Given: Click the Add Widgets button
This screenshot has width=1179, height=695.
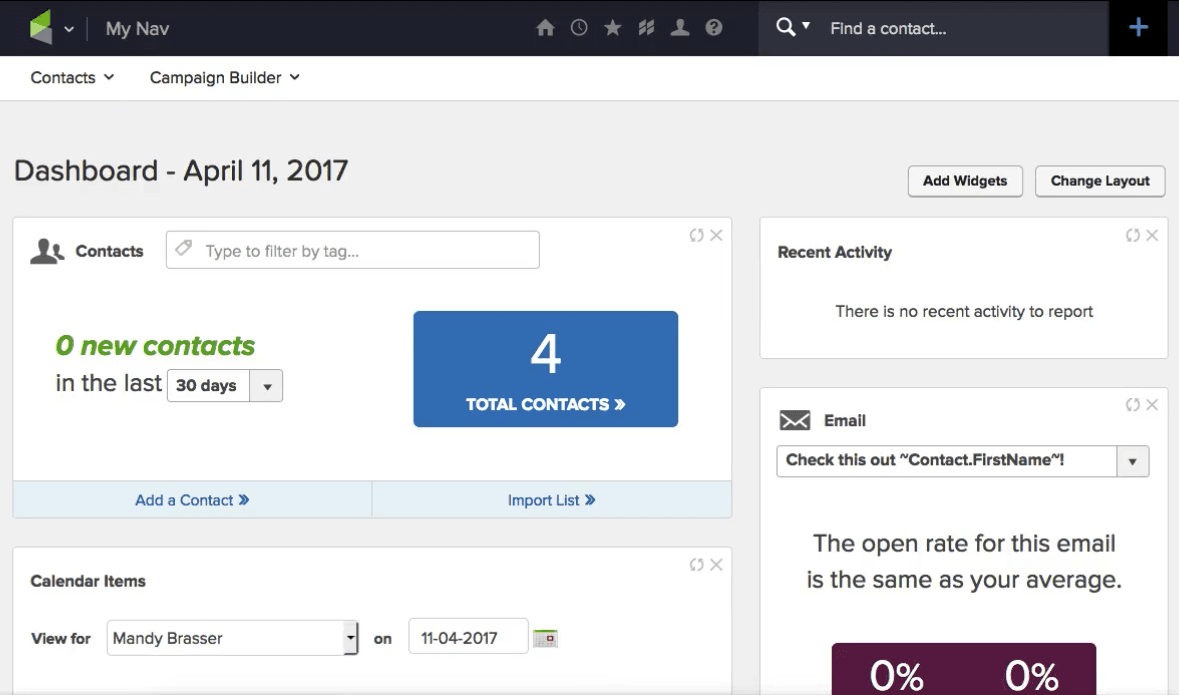Looking at the screenshot, I should [x=964, y=181].
